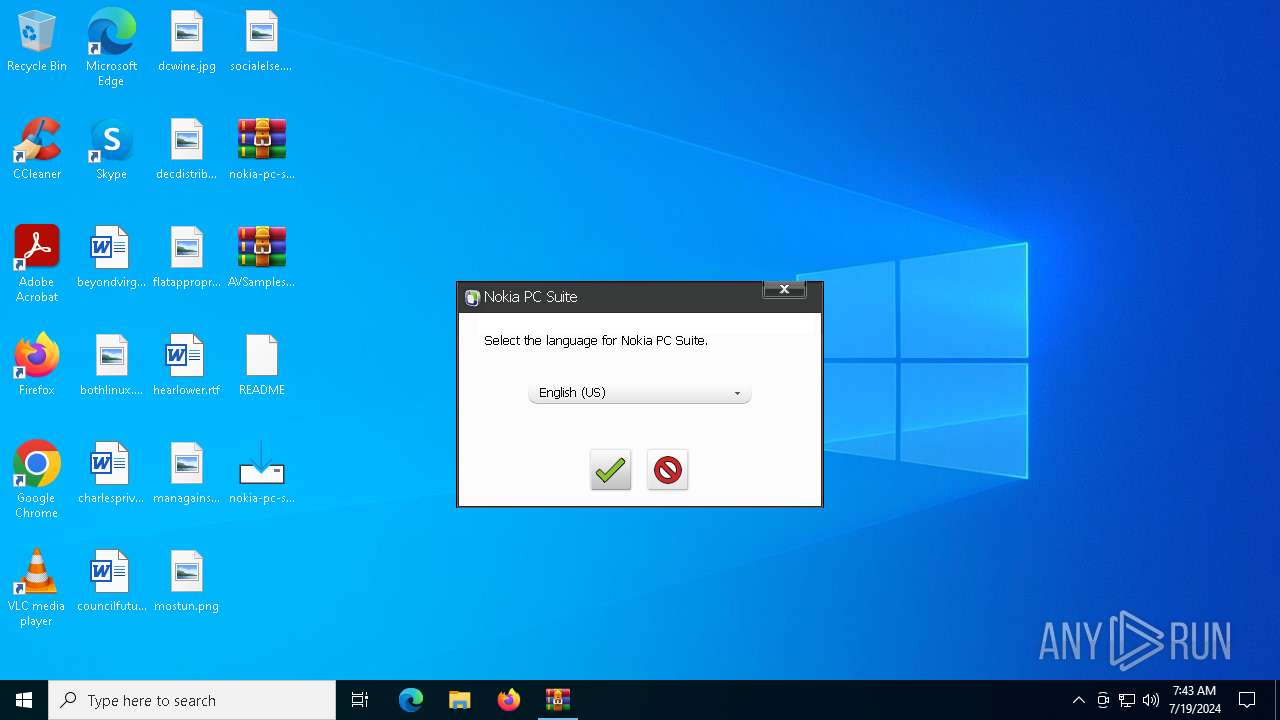1280x720 pixels.
Task: Close the Nokia PC Suite dialog
Action: pos(784,289)
